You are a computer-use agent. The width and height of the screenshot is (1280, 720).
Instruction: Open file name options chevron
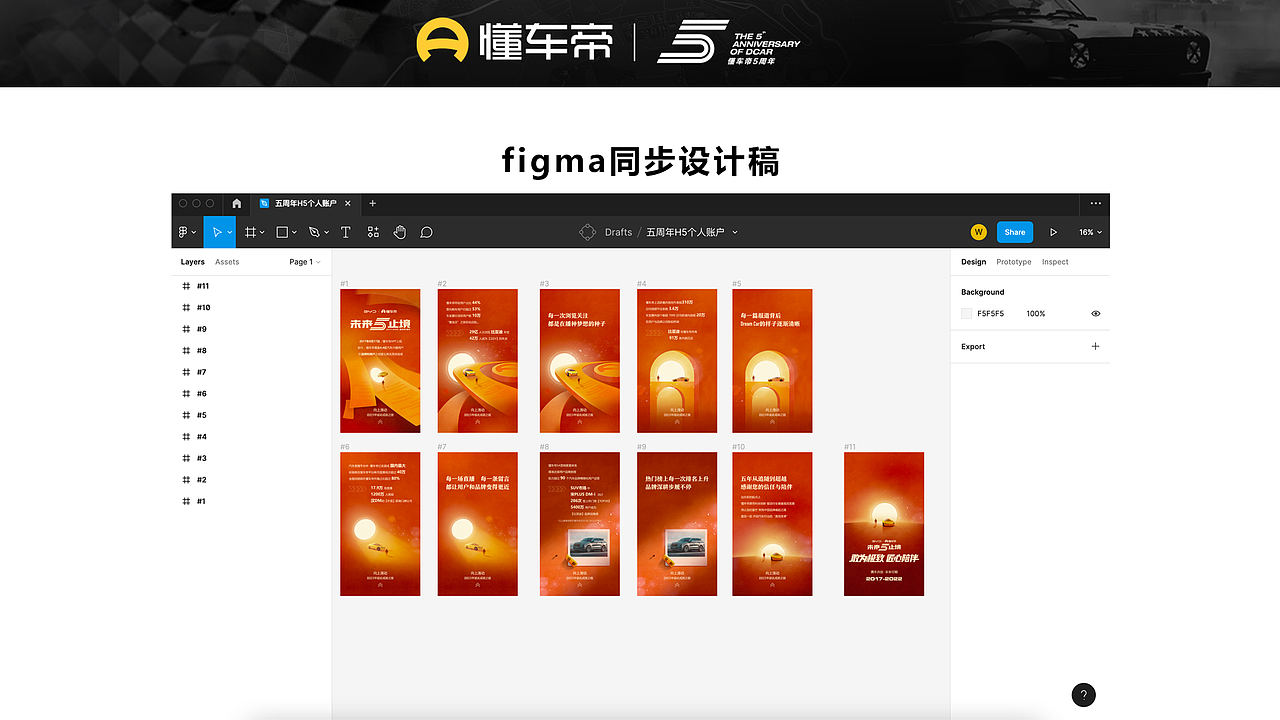[x=735, y=232]
